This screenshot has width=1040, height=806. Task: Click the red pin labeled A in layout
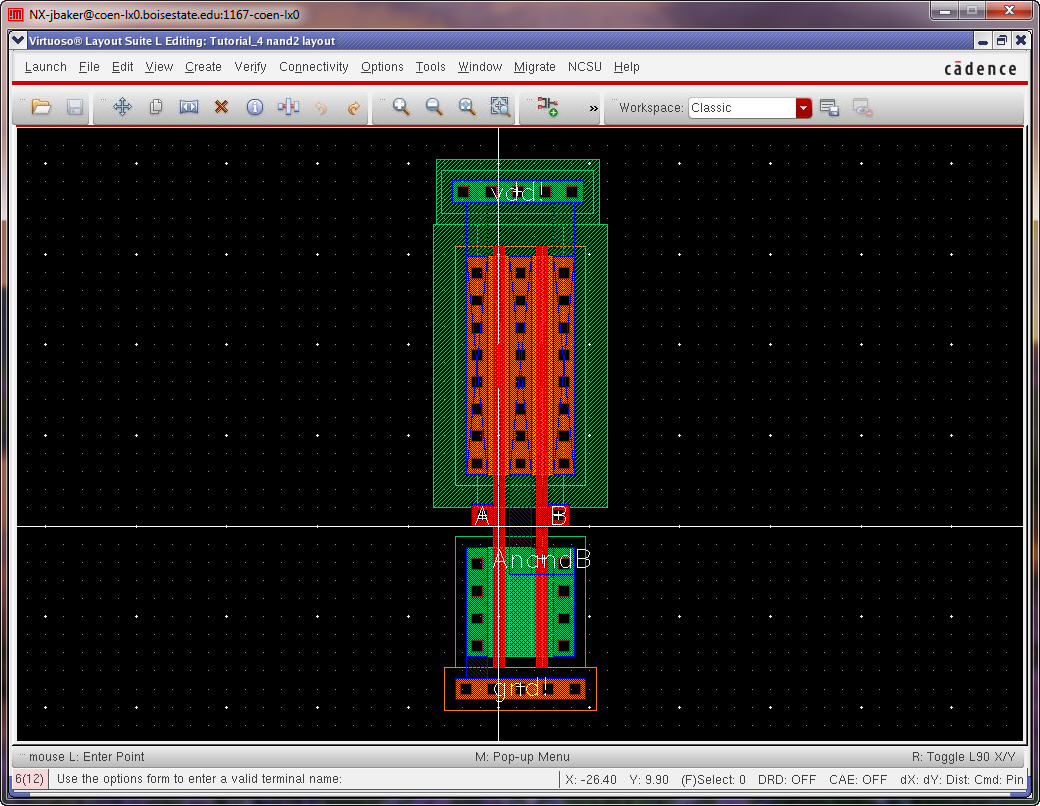(482, 516)
